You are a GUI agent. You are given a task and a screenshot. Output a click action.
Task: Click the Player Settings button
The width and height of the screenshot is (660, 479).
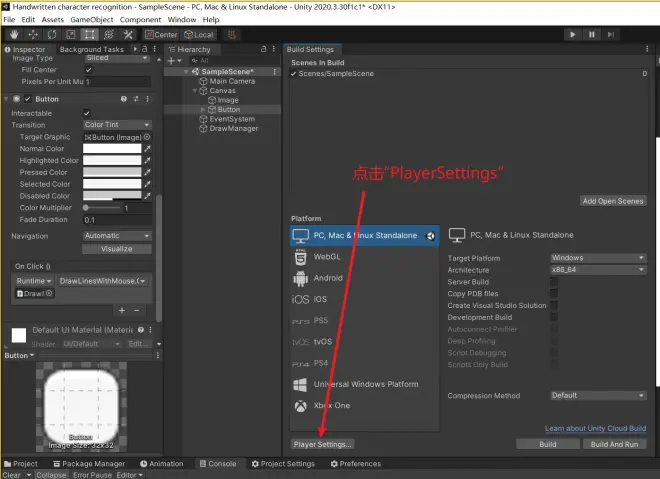point(322,444)
